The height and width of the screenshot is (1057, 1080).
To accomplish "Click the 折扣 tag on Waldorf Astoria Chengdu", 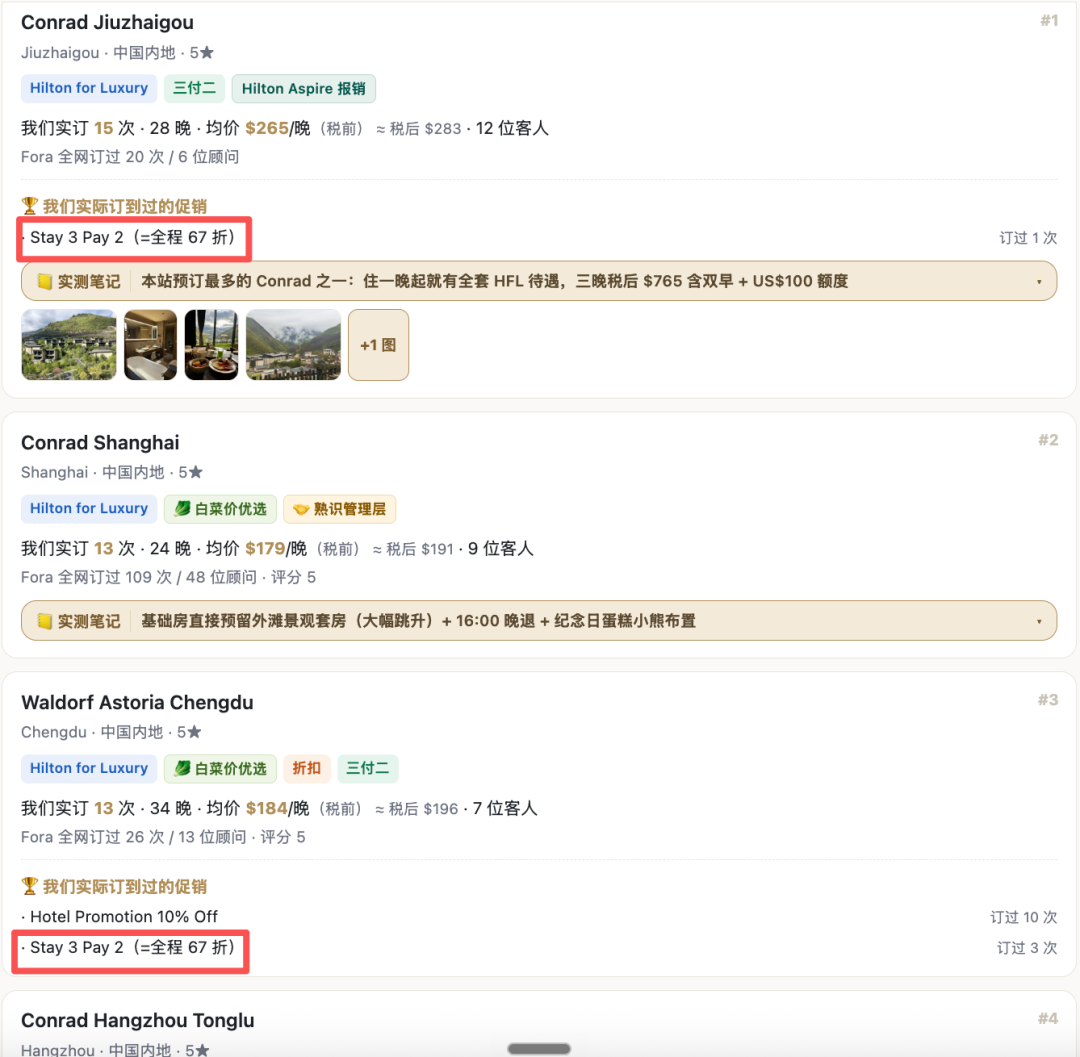I will 307,768.
